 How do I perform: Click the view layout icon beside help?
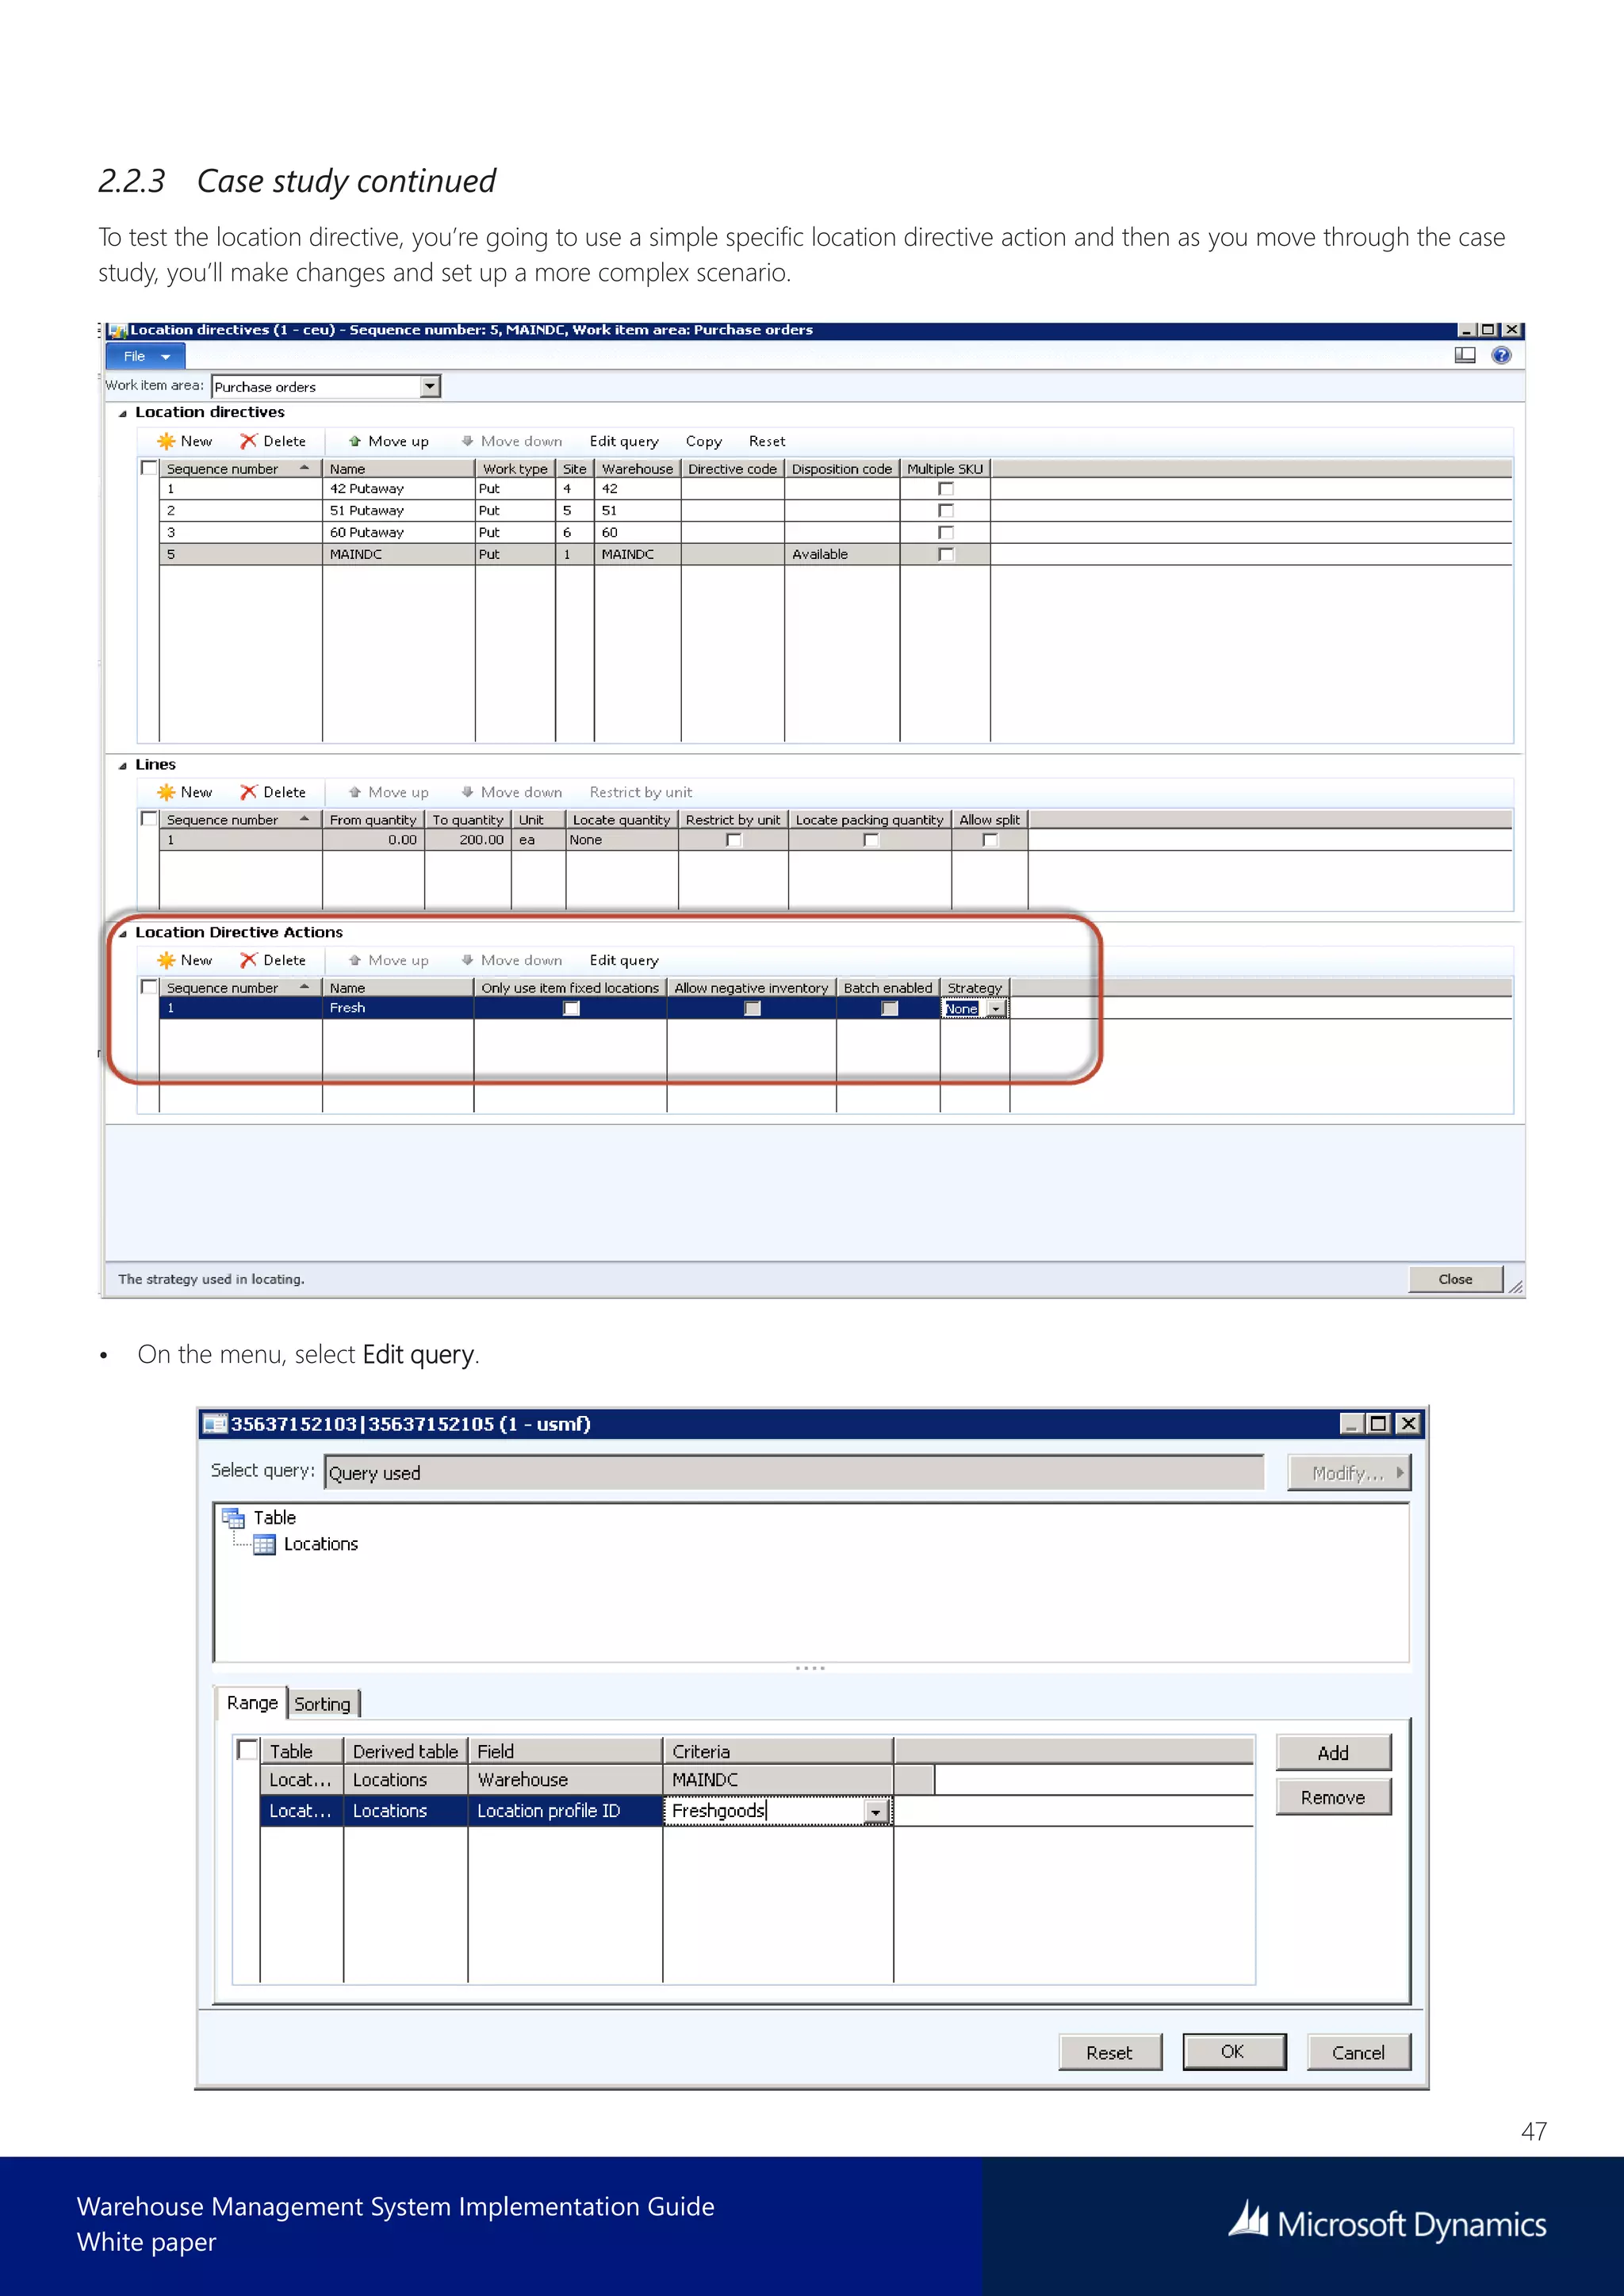tap(1464, 355)
